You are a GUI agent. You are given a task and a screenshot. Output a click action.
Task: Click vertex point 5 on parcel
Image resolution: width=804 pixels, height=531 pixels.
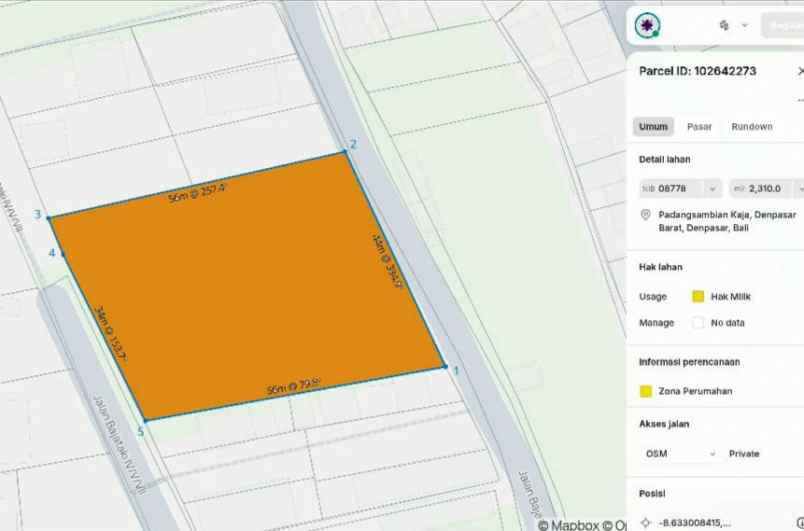coord(144,420)
